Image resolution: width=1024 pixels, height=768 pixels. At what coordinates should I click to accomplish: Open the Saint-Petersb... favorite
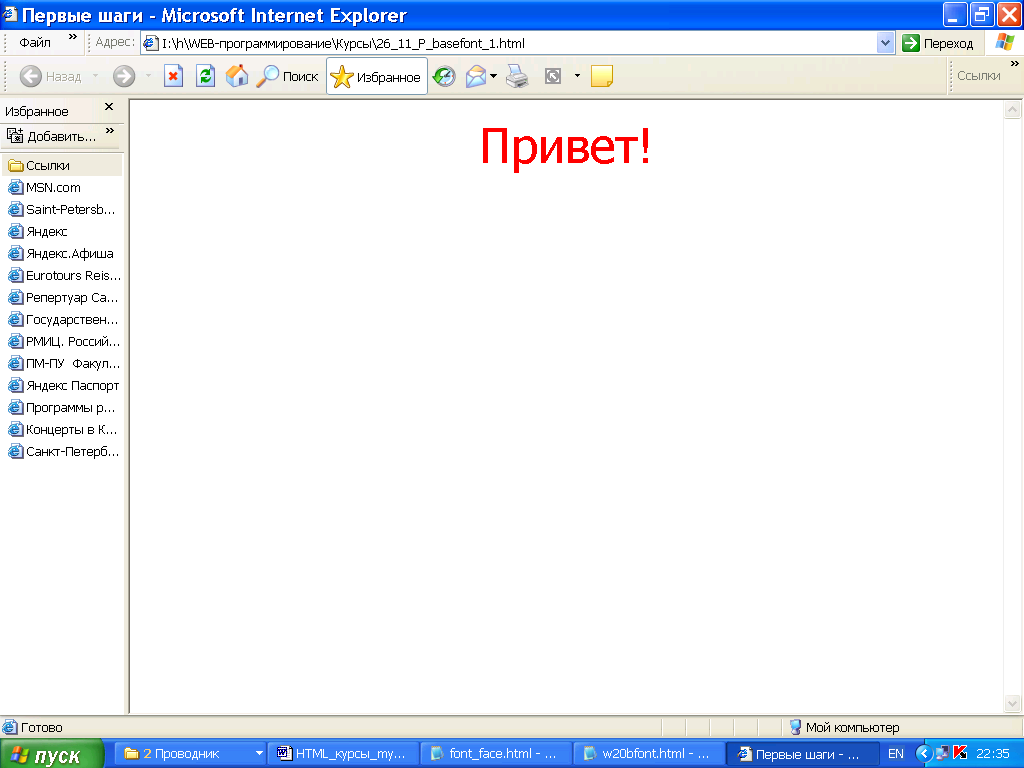pyautogui.click(x=63, y=210)
